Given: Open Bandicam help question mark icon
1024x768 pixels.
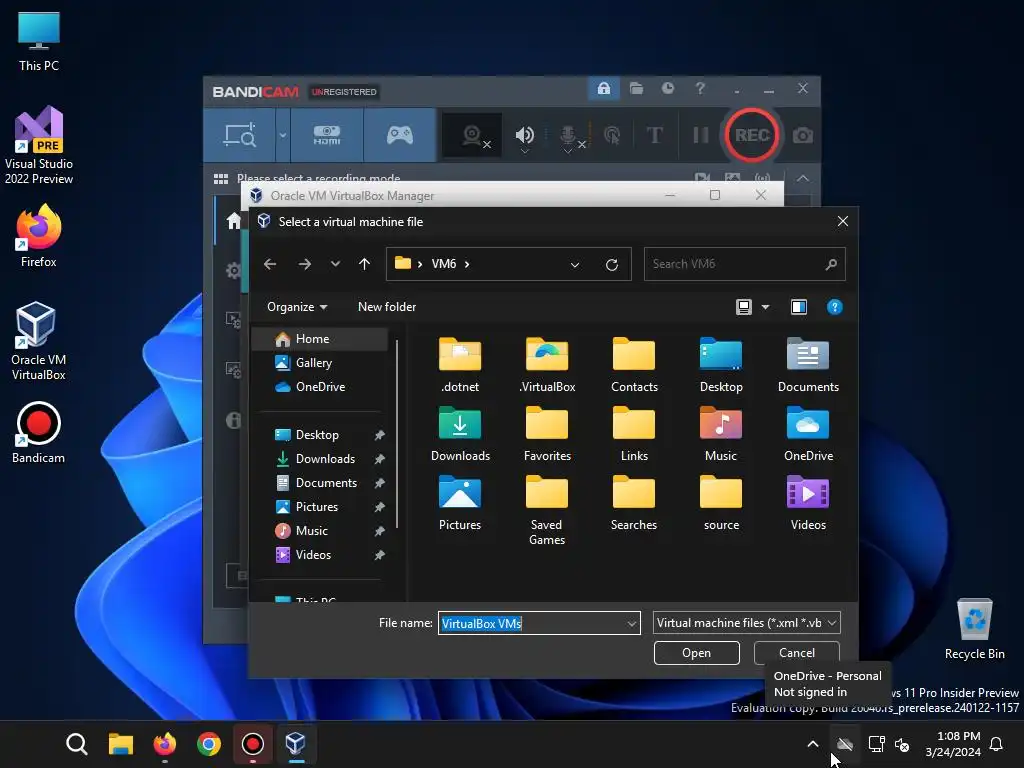Looking at the screenshot, I should coord(700,88).
